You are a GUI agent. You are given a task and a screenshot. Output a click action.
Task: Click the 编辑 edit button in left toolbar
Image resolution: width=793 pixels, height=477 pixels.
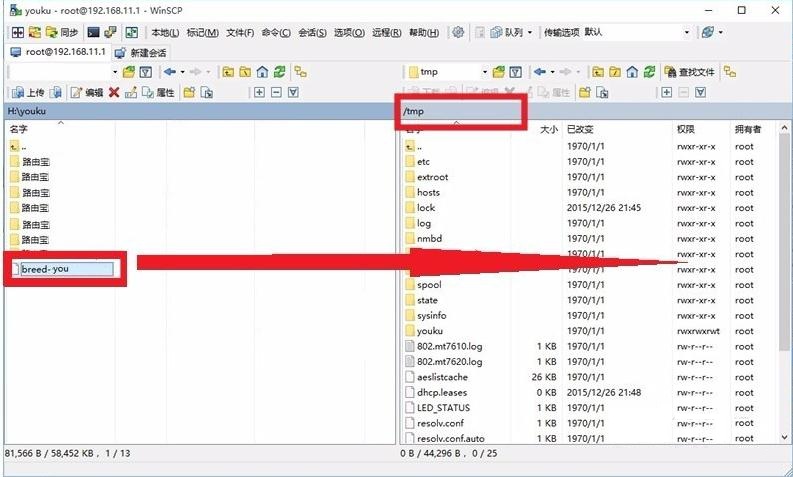[x=87, y=92]
